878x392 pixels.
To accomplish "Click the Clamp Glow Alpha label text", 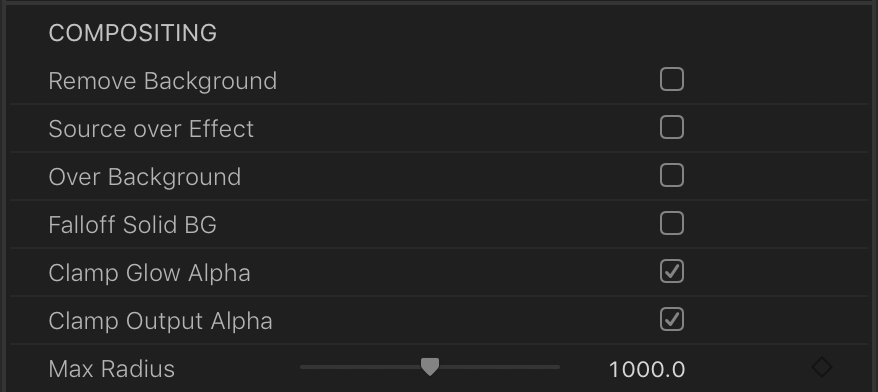I will pyautogui.click(x=149, y=273).
